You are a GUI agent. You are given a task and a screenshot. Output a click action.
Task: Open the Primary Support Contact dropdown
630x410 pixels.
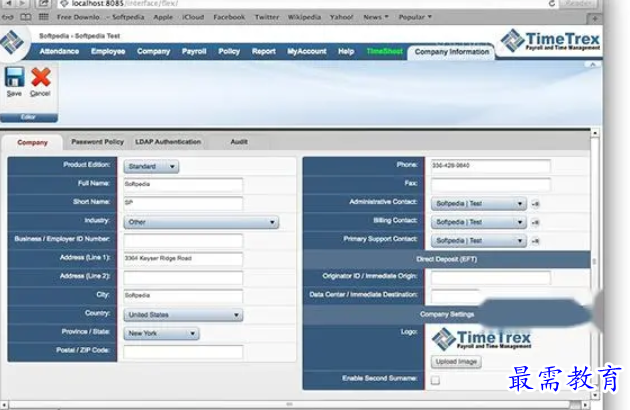point(479,241)
